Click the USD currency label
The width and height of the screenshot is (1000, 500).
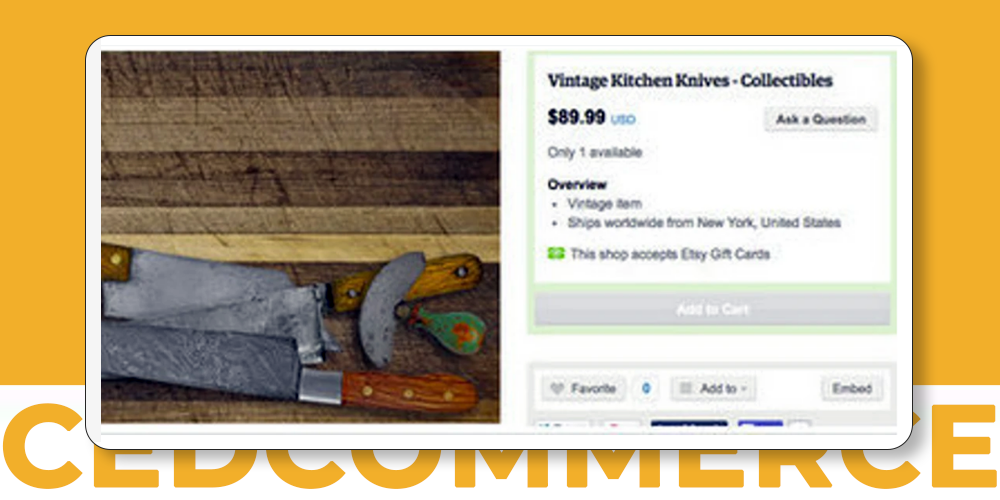pos(623,120)
